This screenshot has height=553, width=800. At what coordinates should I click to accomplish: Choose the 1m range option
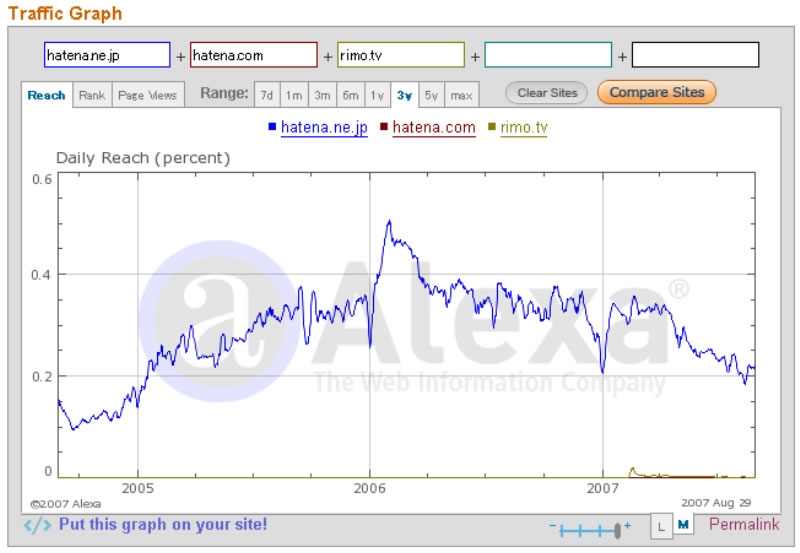[x=294, y=95]
